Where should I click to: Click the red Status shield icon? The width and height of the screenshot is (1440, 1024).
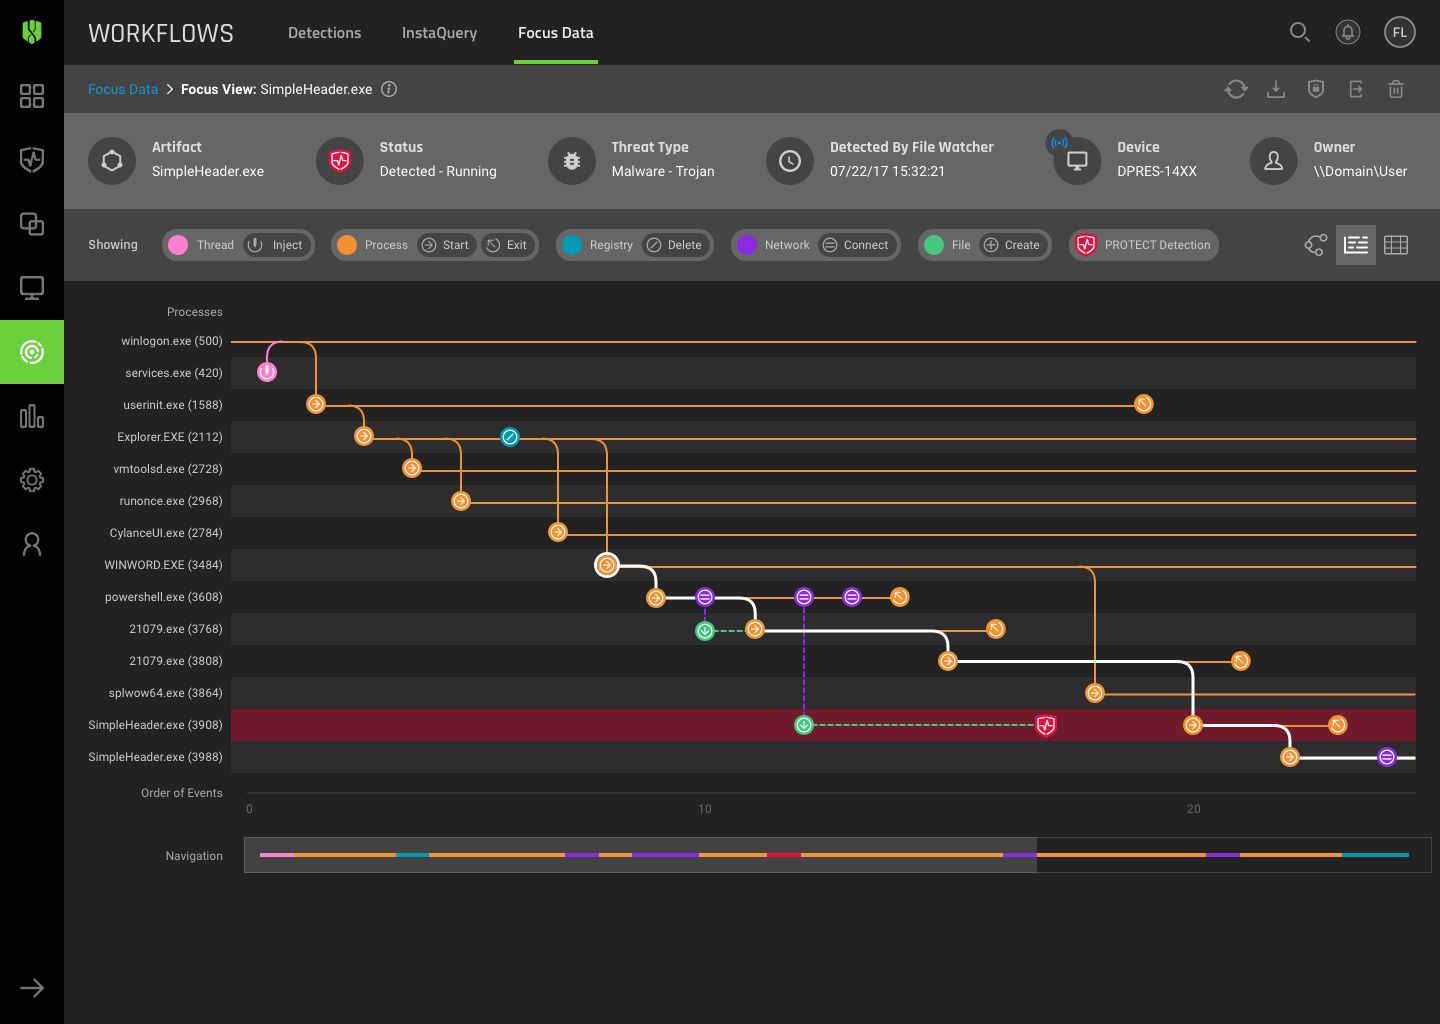tap(340, 160)
